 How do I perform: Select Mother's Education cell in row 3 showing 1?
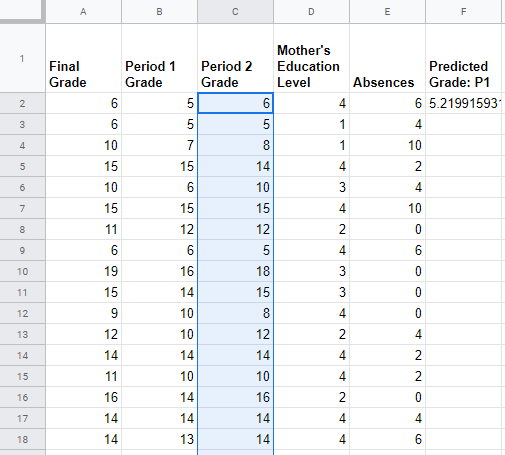click(311, 124)
